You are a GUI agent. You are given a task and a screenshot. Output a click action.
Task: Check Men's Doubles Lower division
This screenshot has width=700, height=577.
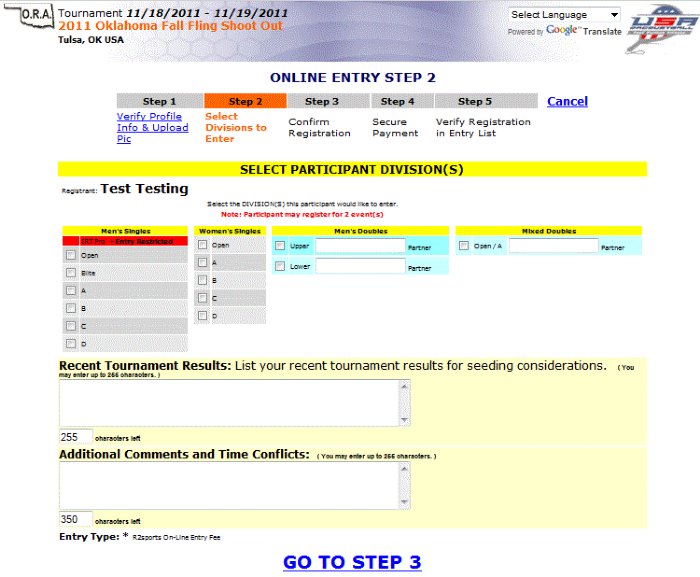(x=280, y=266)
